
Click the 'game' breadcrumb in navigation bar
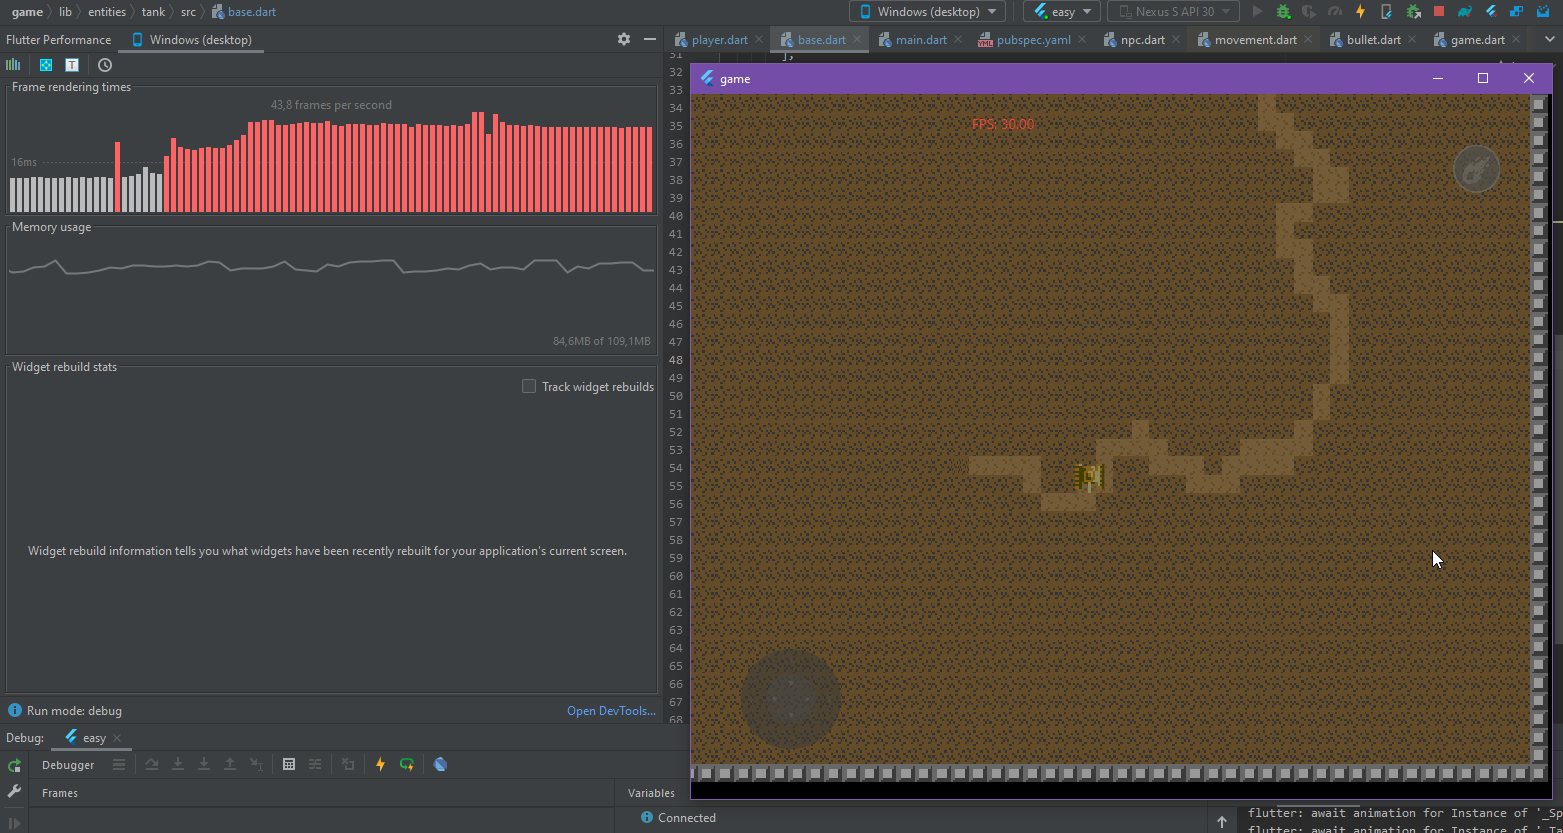tap(27, 12)
